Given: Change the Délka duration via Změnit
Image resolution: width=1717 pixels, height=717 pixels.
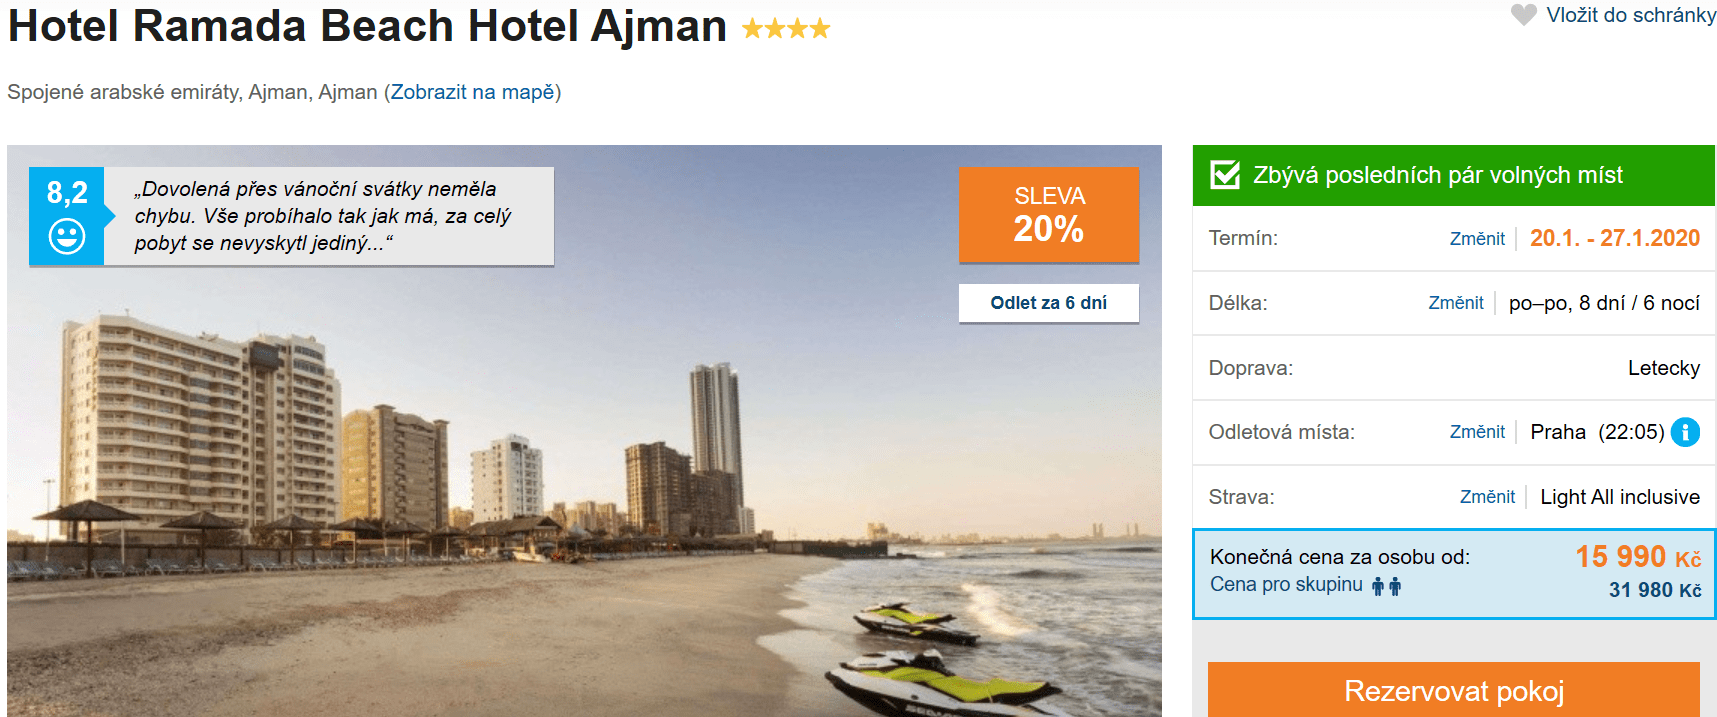Looking at the screenshot, I should [1455, 303].
